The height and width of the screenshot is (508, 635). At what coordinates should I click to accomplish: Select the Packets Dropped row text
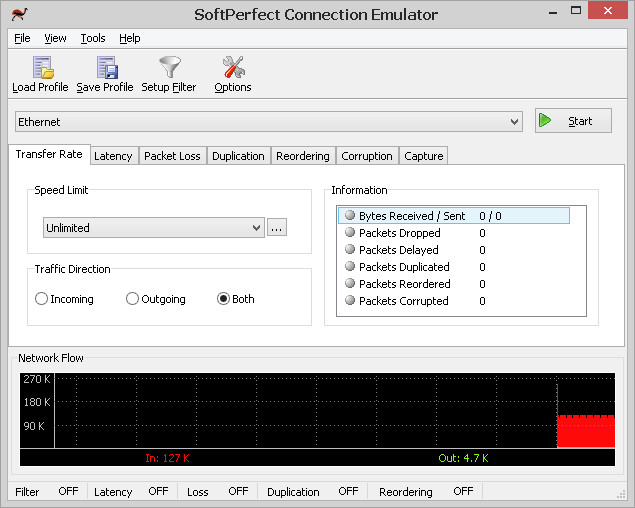[x=400, y=233]
